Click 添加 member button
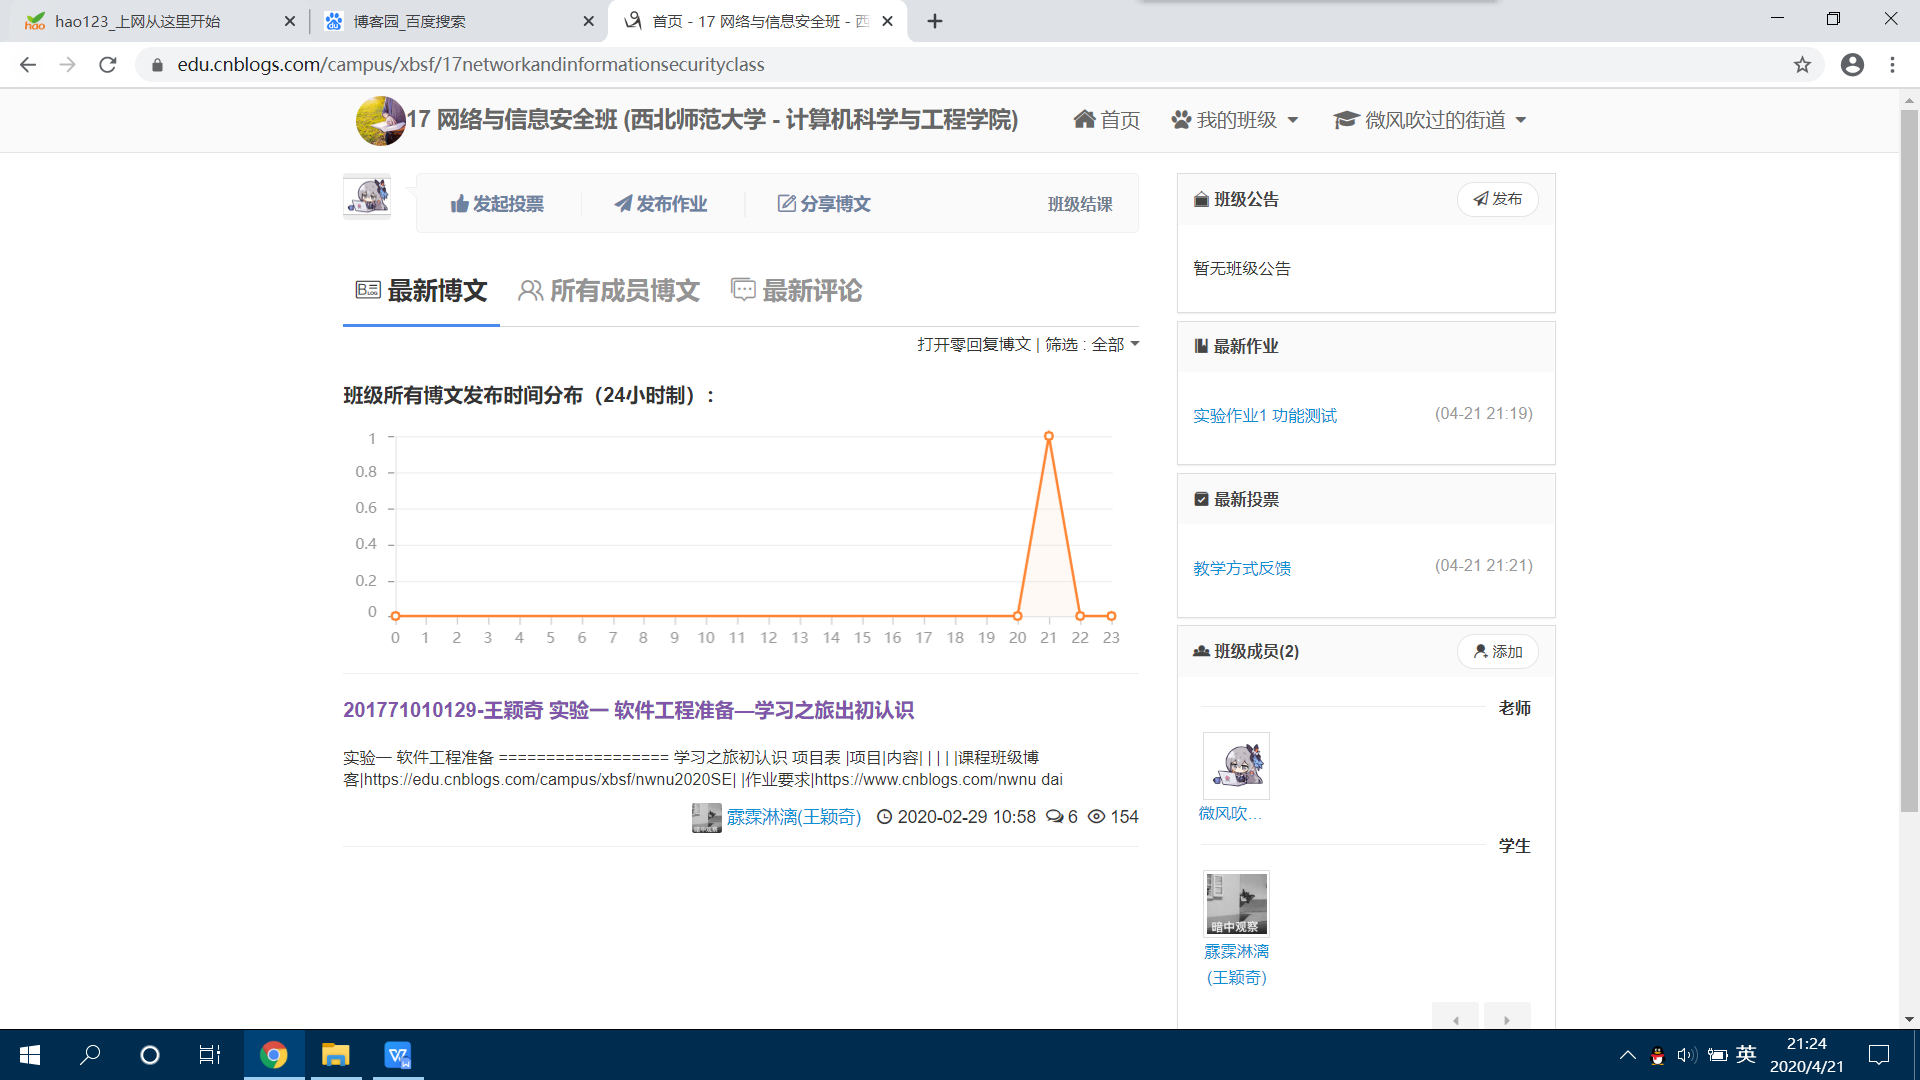The height and width of the screenshot is (1080, 1920). (1497, 652)
